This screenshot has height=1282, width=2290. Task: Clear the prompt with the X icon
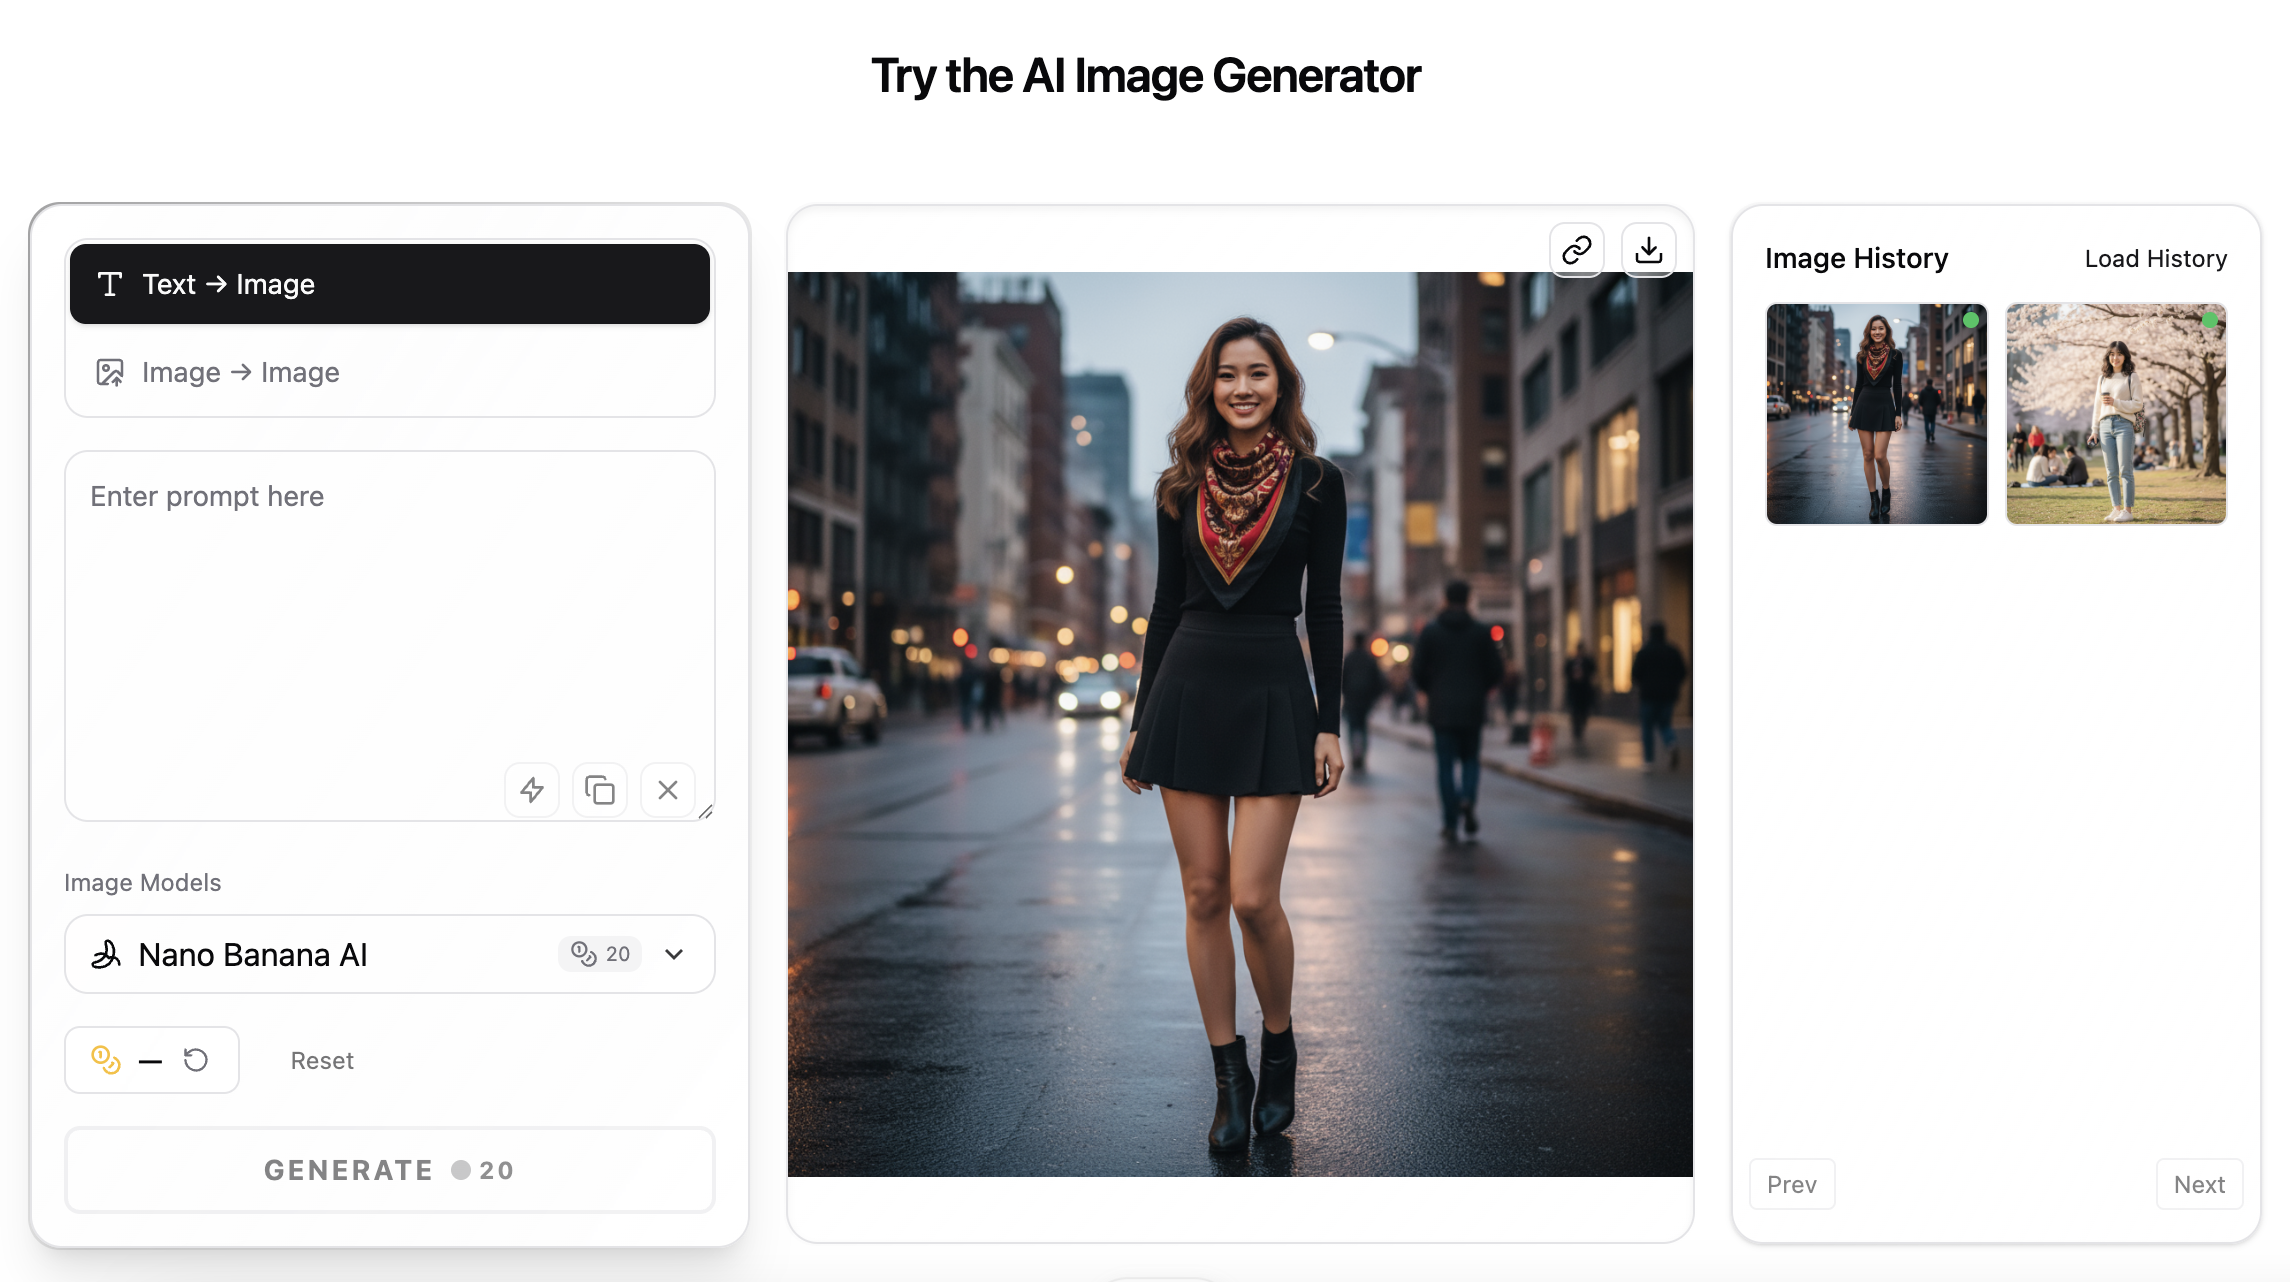click(668, 790)
